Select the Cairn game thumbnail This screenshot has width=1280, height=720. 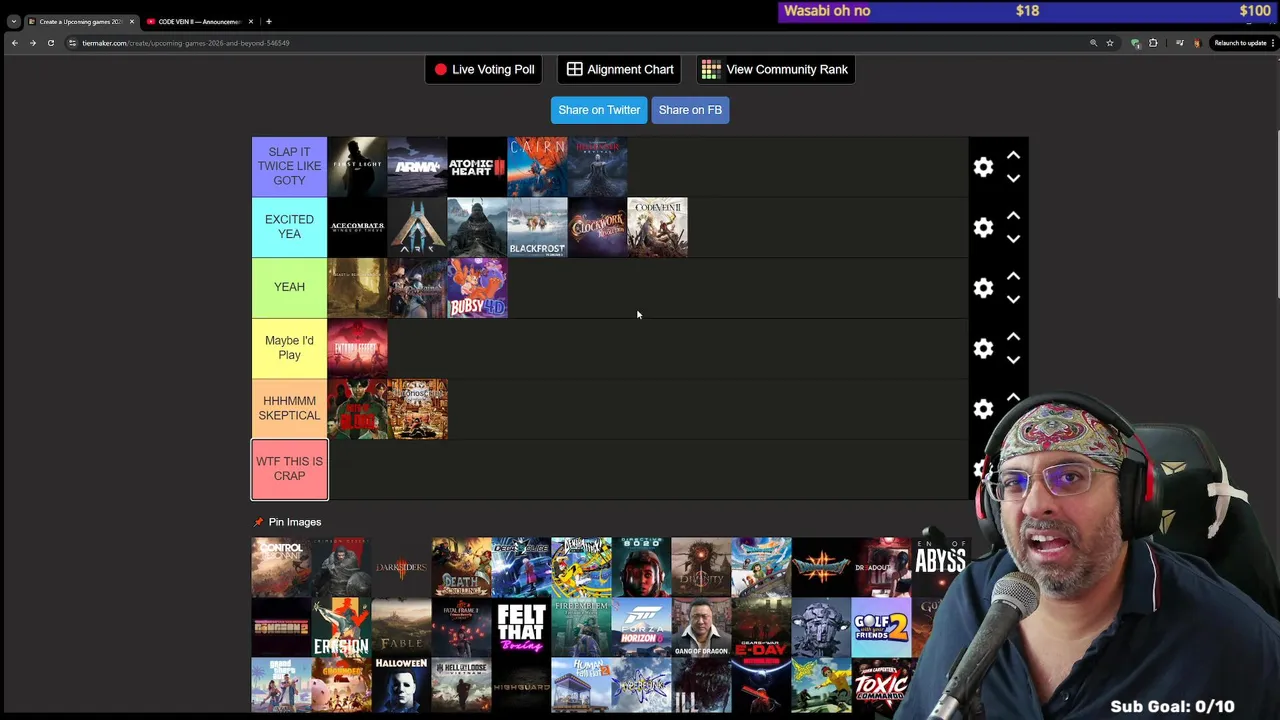[x=537, y=167]
